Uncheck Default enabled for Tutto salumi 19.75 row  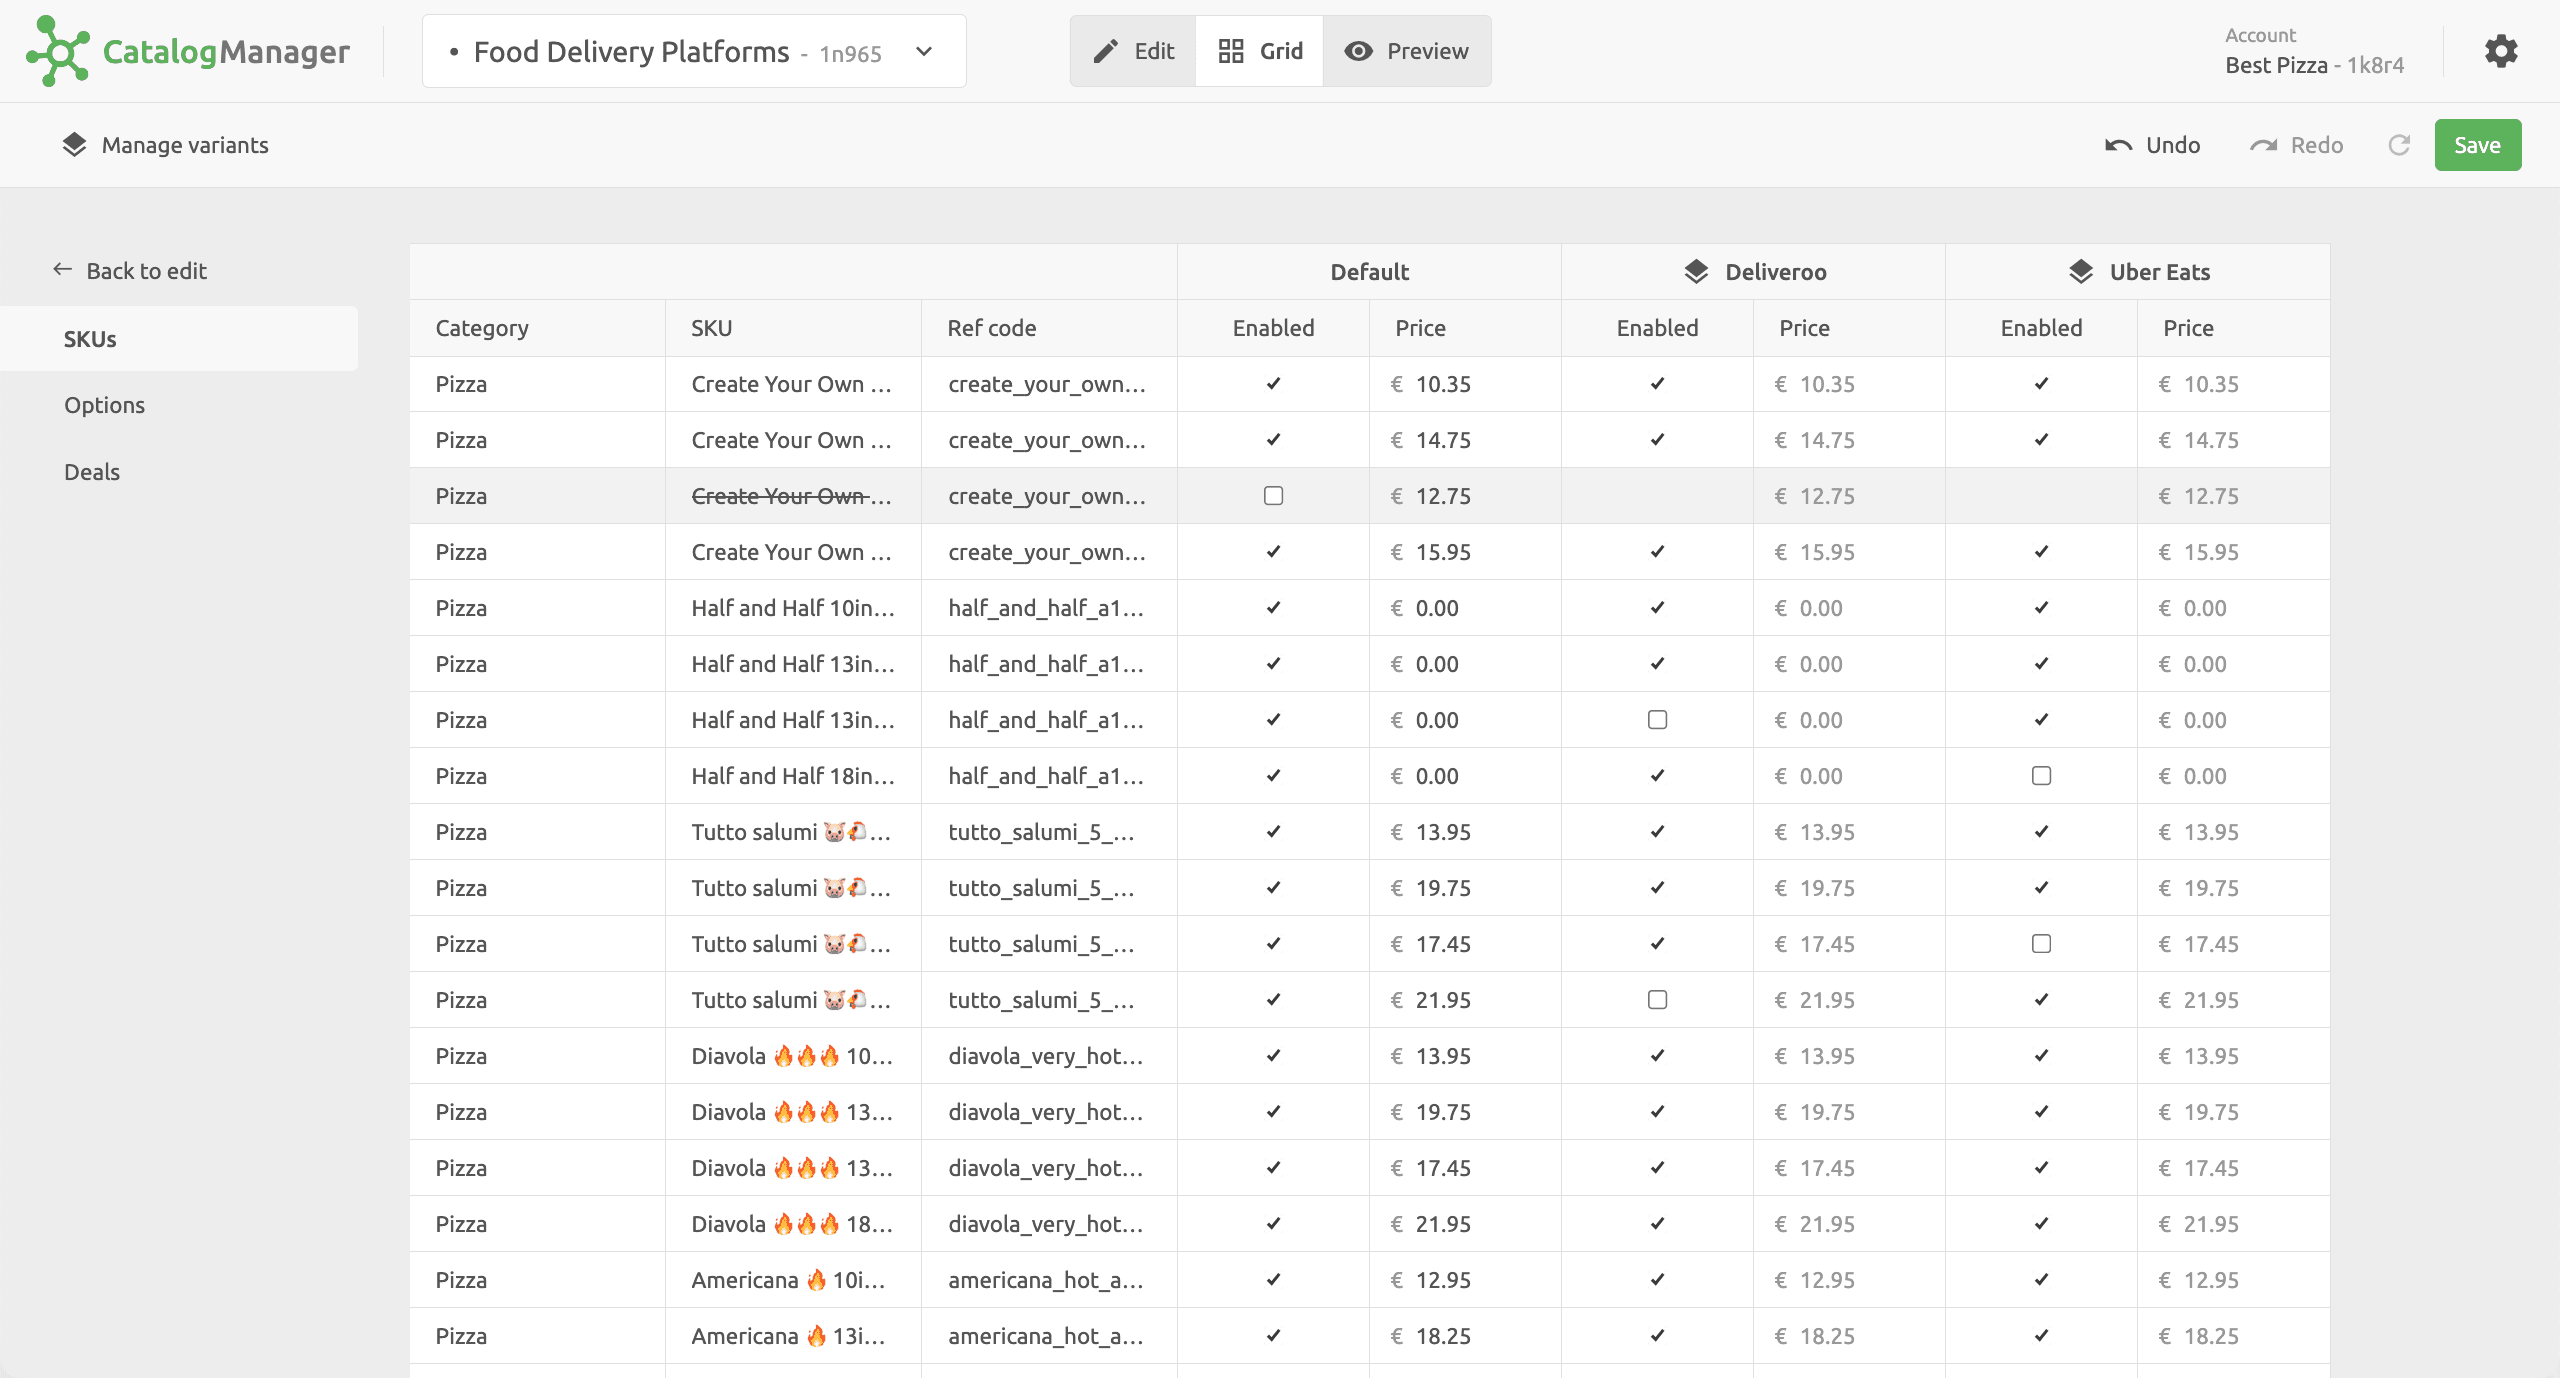pyautogui.click(x=1273, y=888)
